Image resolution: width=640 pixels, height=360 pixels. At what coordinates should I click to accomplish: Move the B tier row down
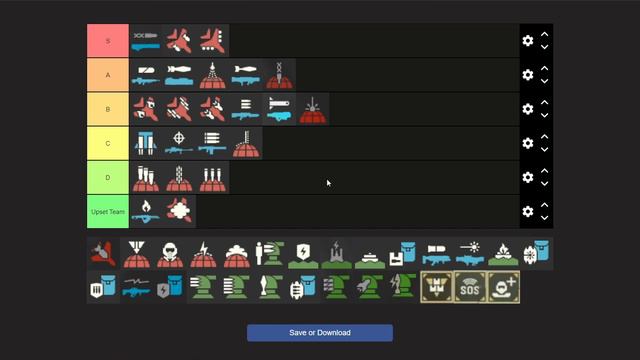[x=544, y=116]
